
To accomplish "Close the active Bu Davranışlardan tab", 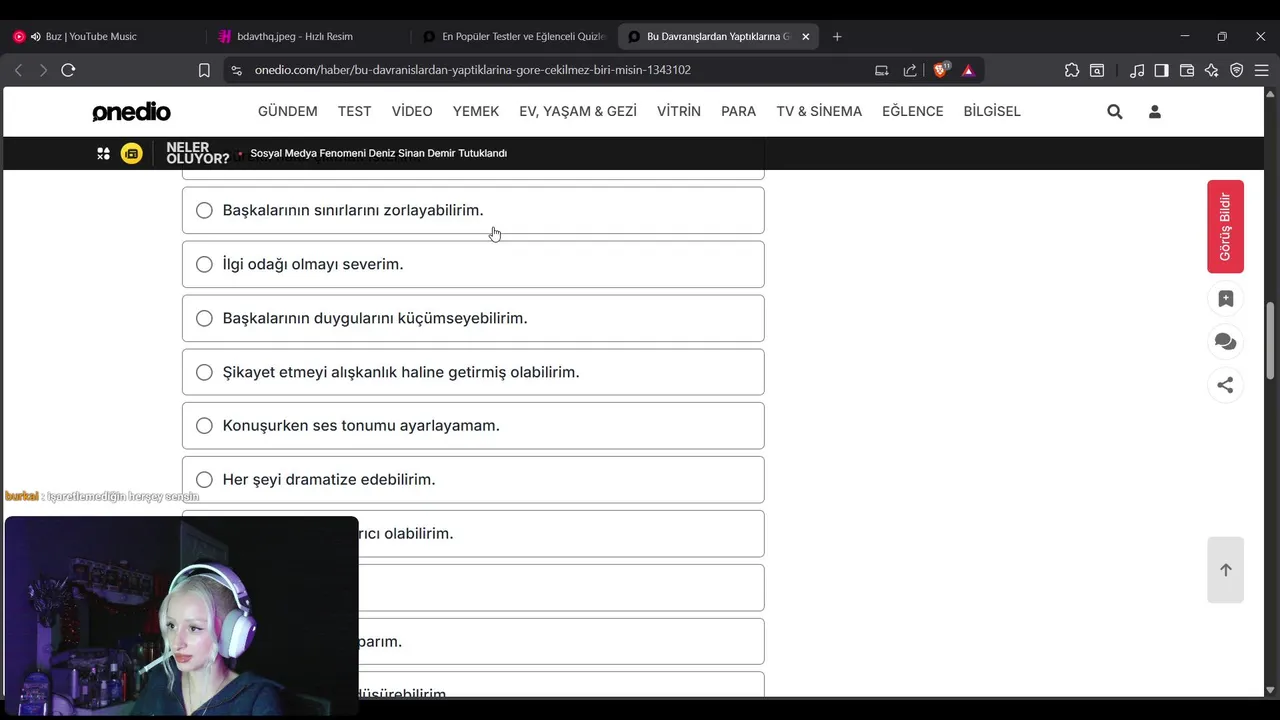I will point(806,36).
